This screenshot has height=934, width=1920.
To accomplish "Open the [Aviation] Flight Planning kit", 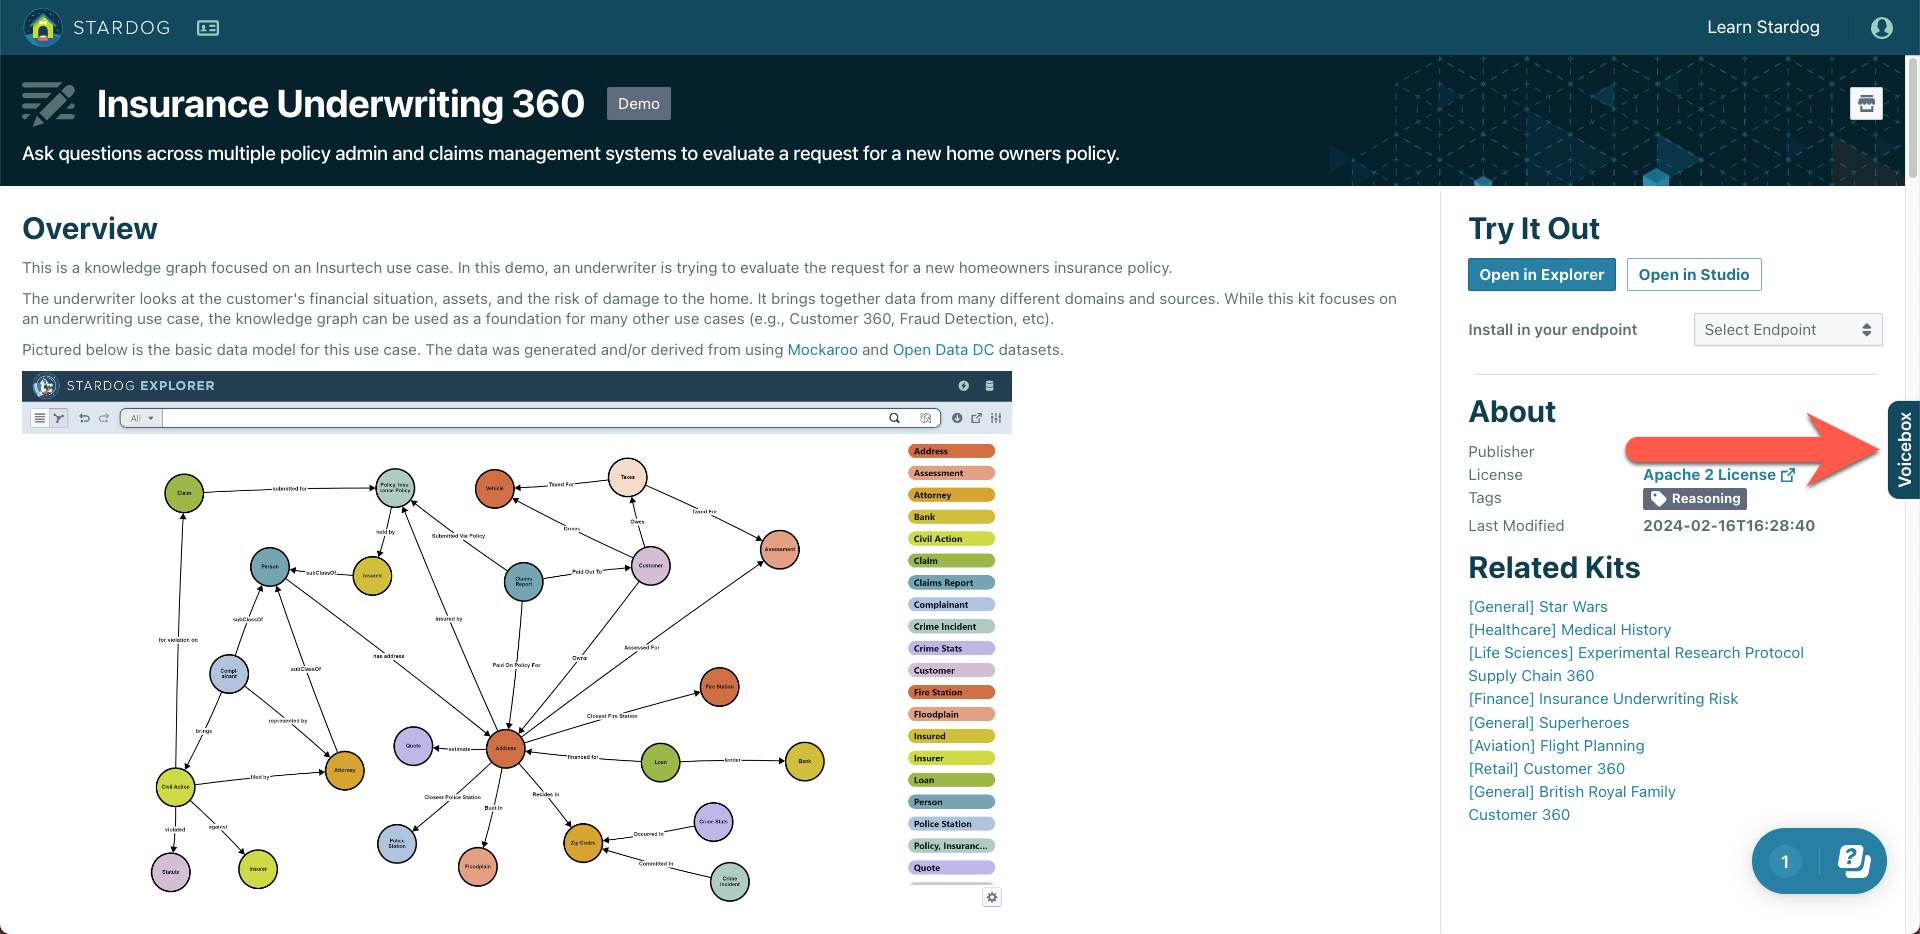I will (x=1556, y=746).
